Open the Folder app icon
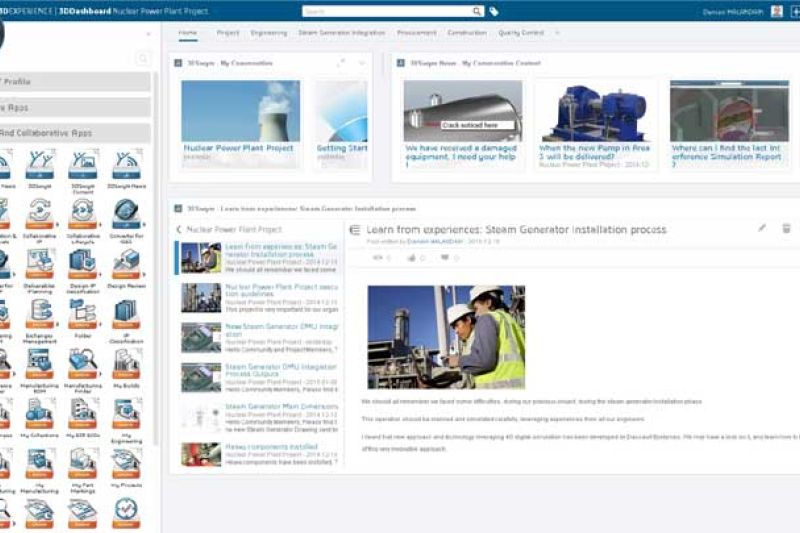The image size is (800, 533). coord(83,314)
